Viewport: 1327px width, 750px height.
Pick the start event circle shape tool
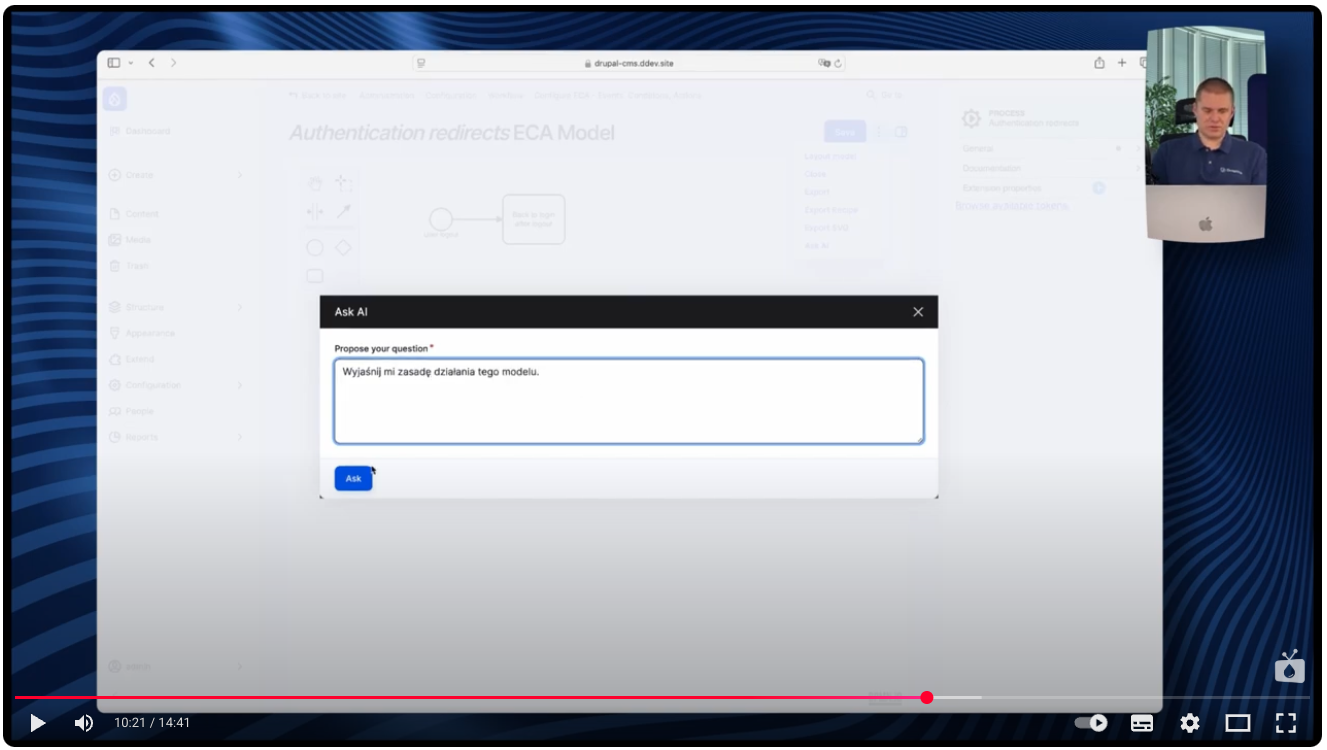(x=315, y=247)
